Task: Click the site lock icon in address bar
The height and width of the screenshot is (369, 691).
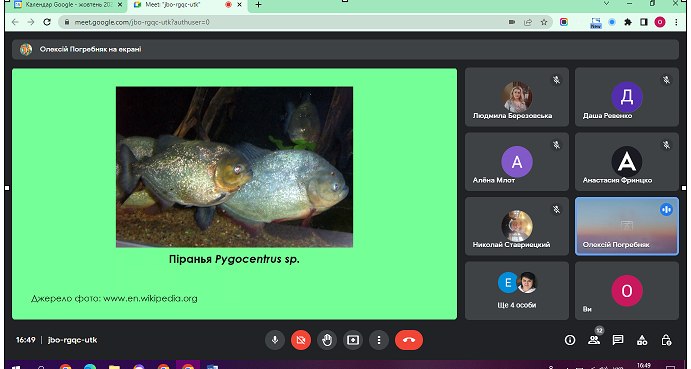Action: coord(67,22)
